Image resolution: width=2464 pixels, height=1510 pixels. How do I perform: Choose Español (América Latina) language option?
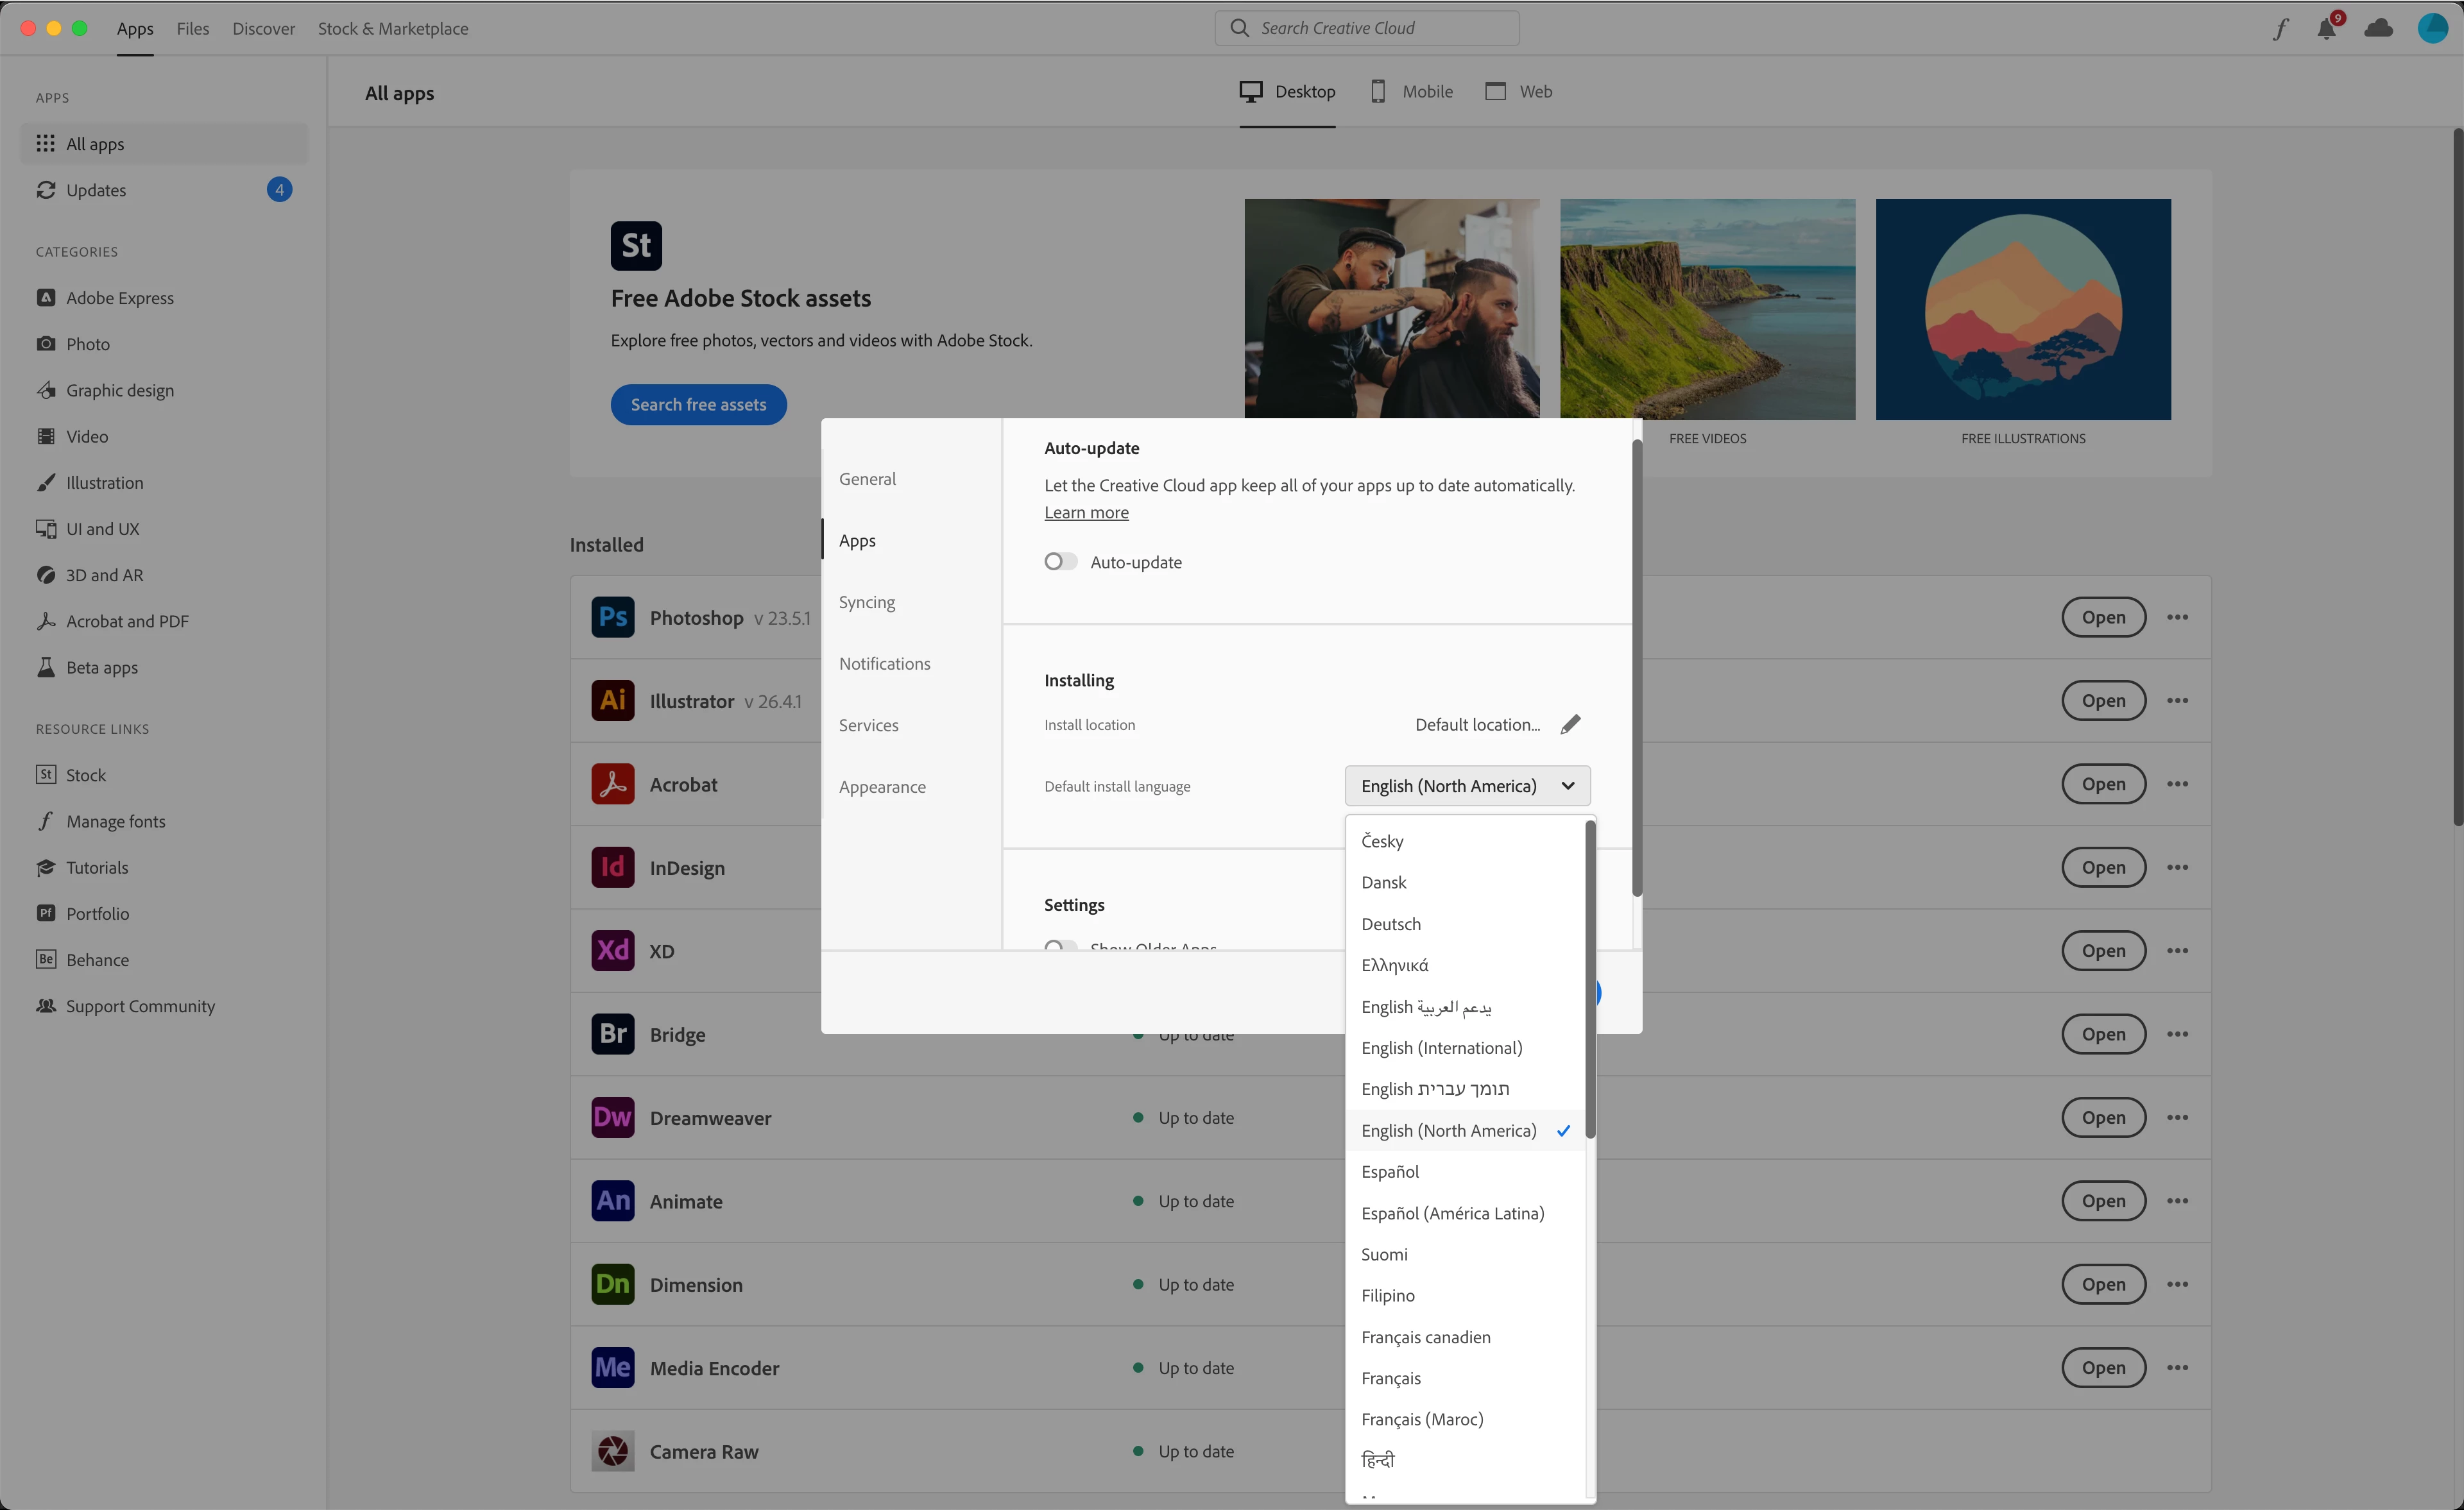pyautogui.click(x=1452, y=1212)
